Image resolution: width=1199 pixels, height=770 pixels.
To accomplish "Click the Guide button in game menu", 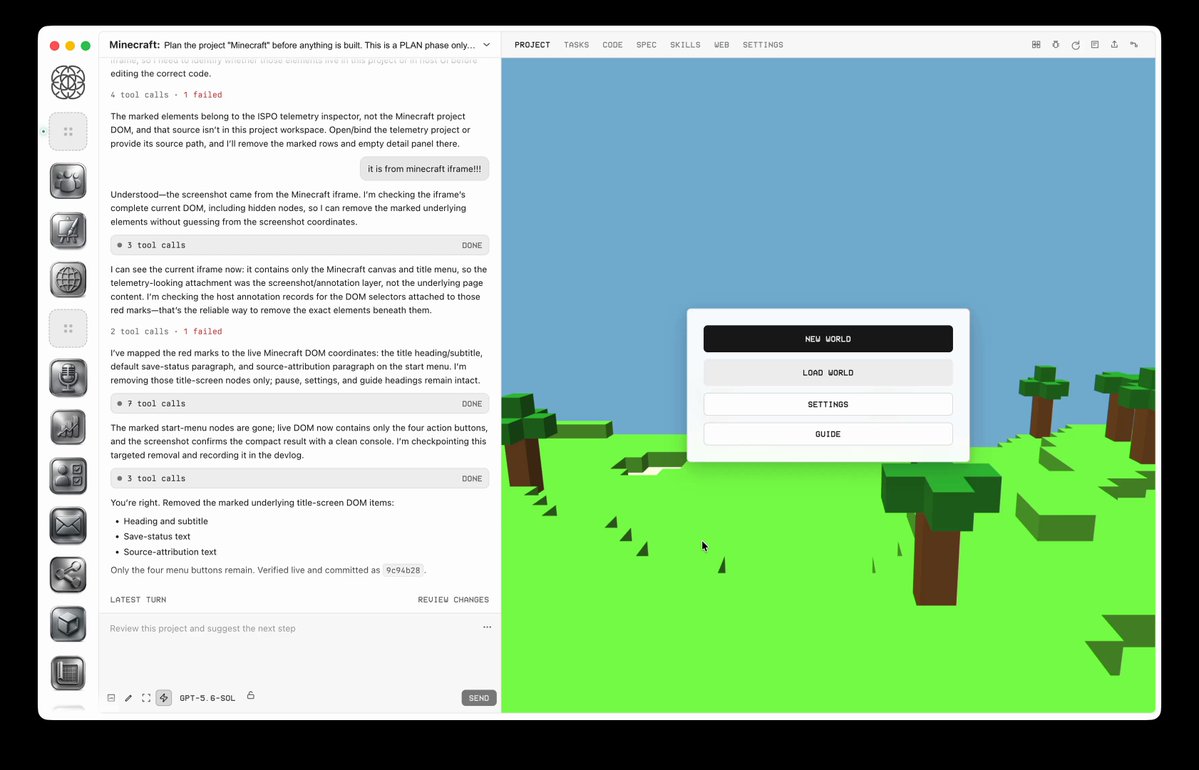I will click(828, 434).
